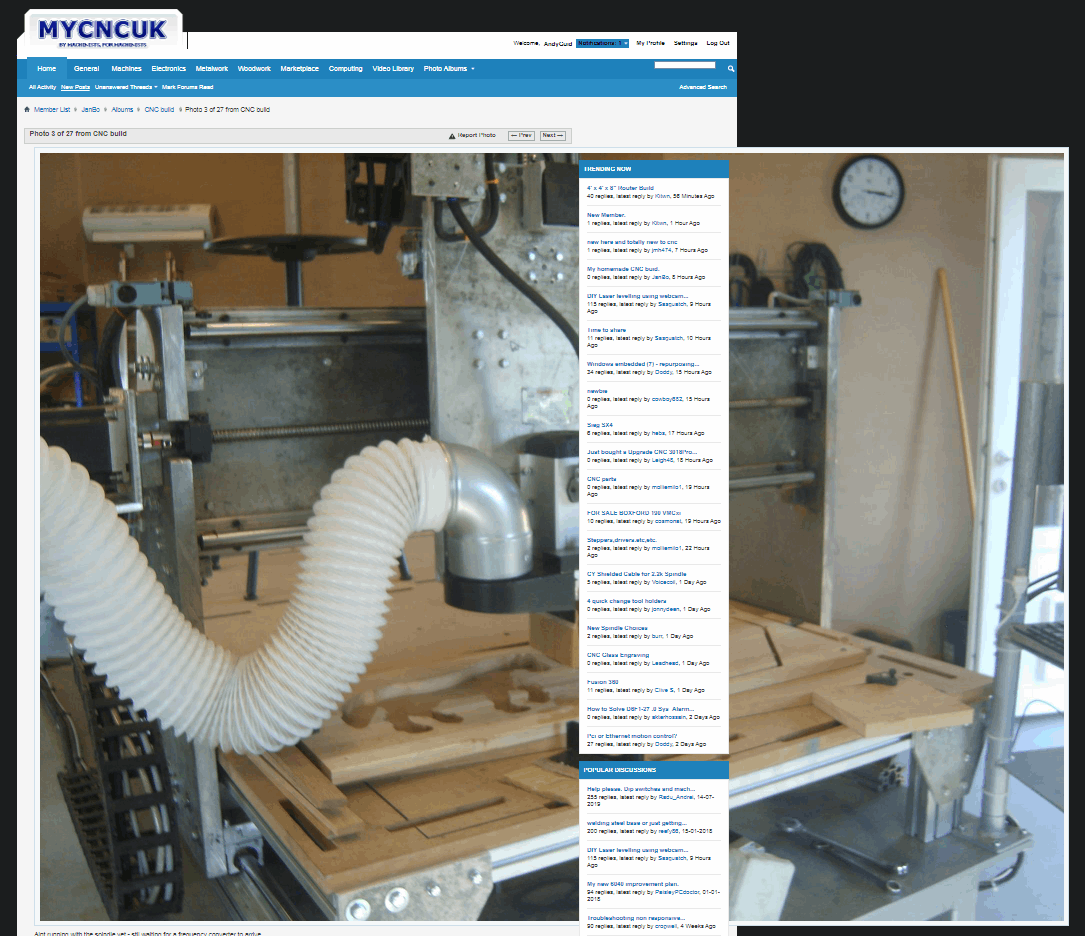The image size is (1085, 936).
Task: Click the New Posts link
Action: pos(75,88)
